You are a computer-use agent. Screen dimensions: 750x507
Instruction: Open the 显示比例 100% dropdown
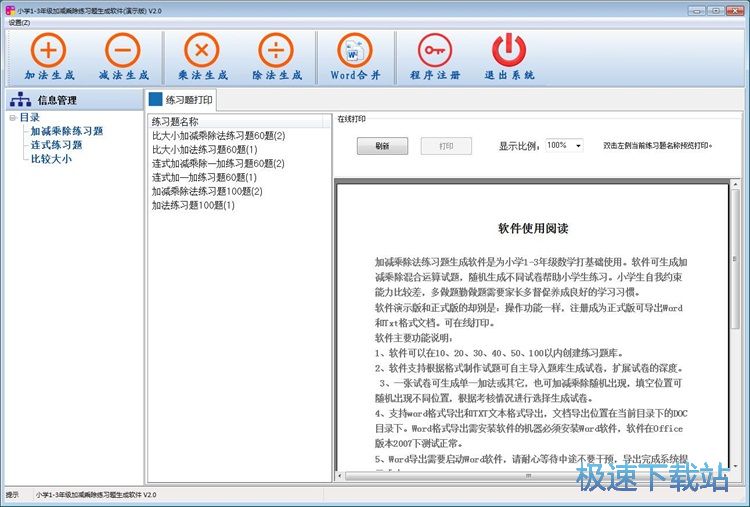pyautogui.click(x=578, y=145)
